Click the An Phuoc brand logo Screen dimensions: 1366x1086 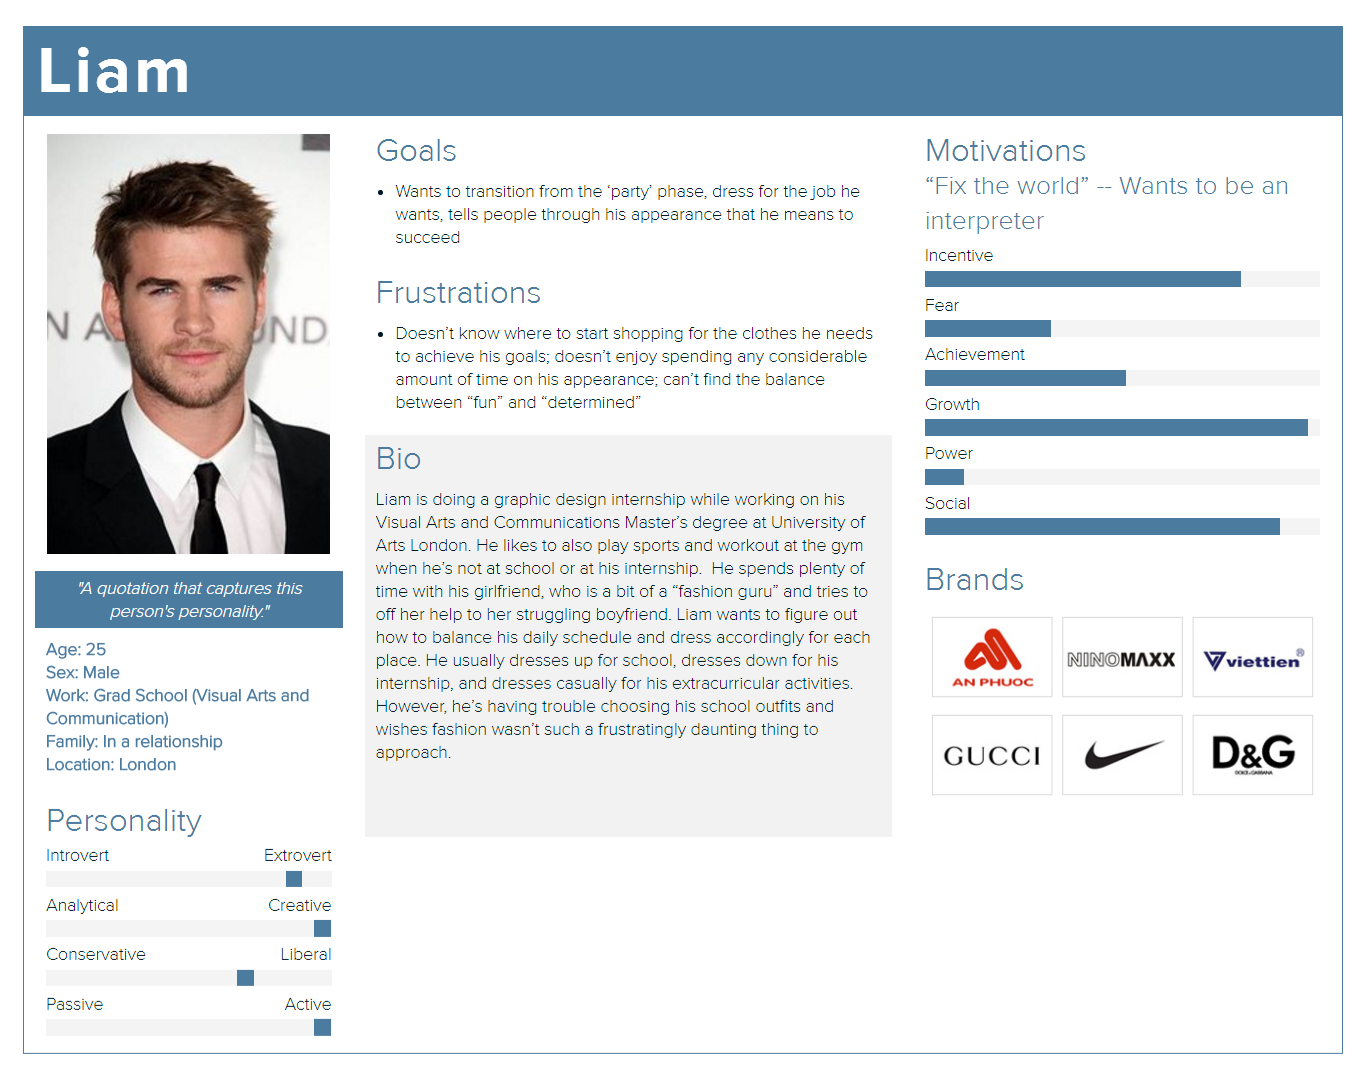(992, 657)
